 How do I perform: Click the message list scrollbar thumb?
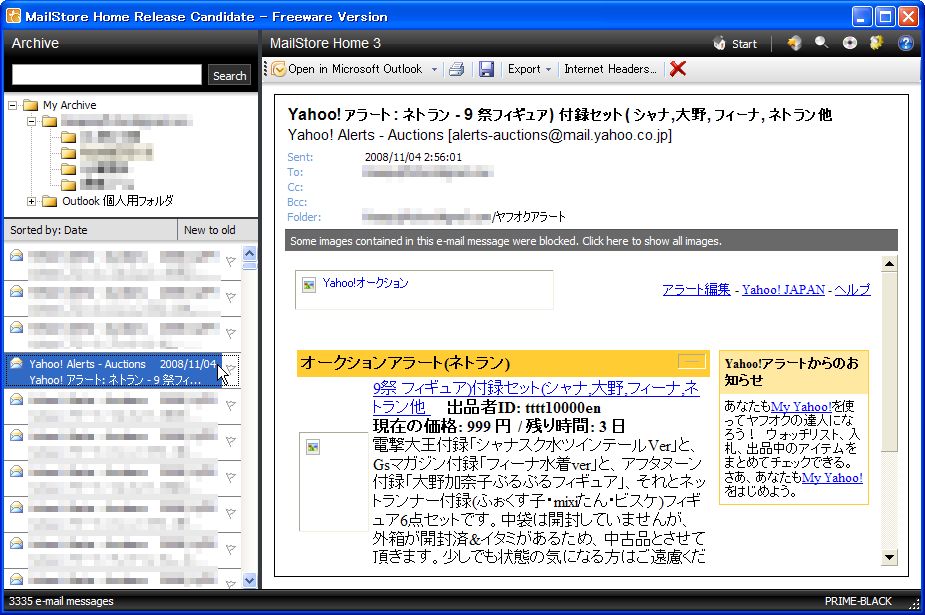click(250, 266)
